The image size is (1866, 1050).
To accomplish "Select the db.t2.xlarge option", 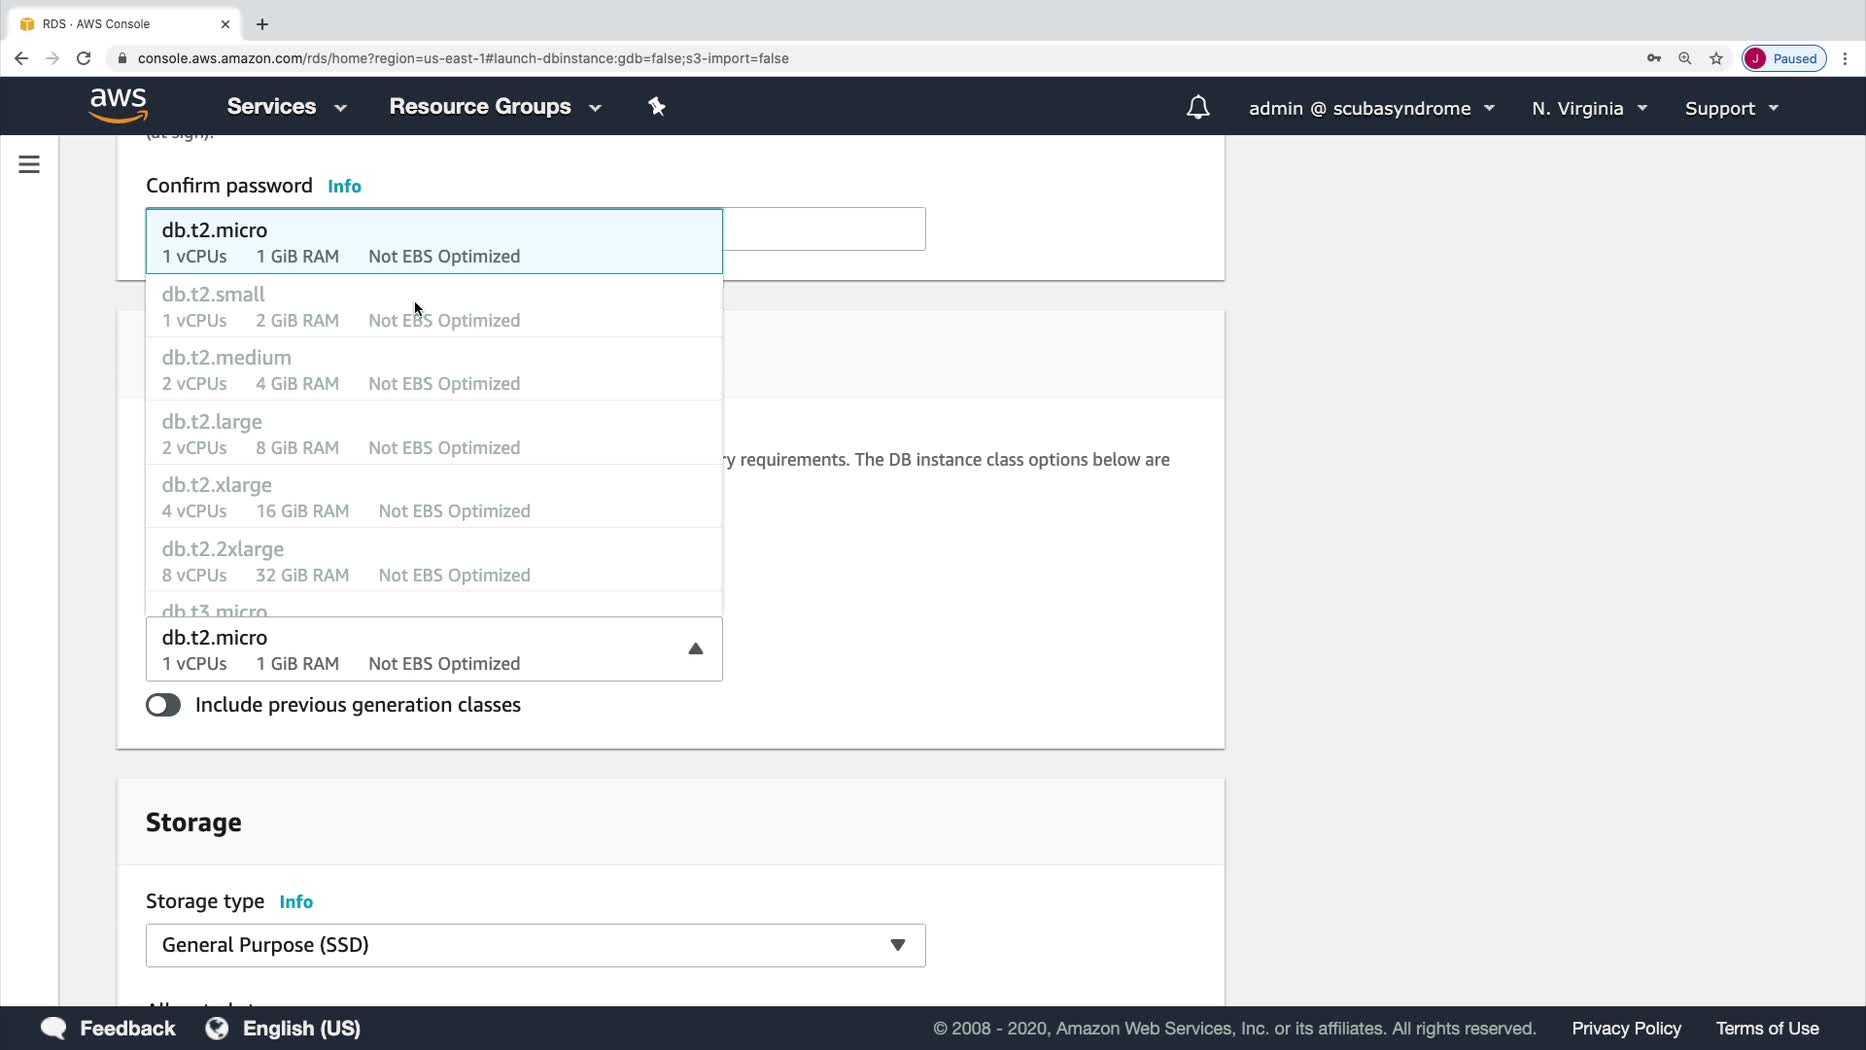I will click(x=434, y=496).
